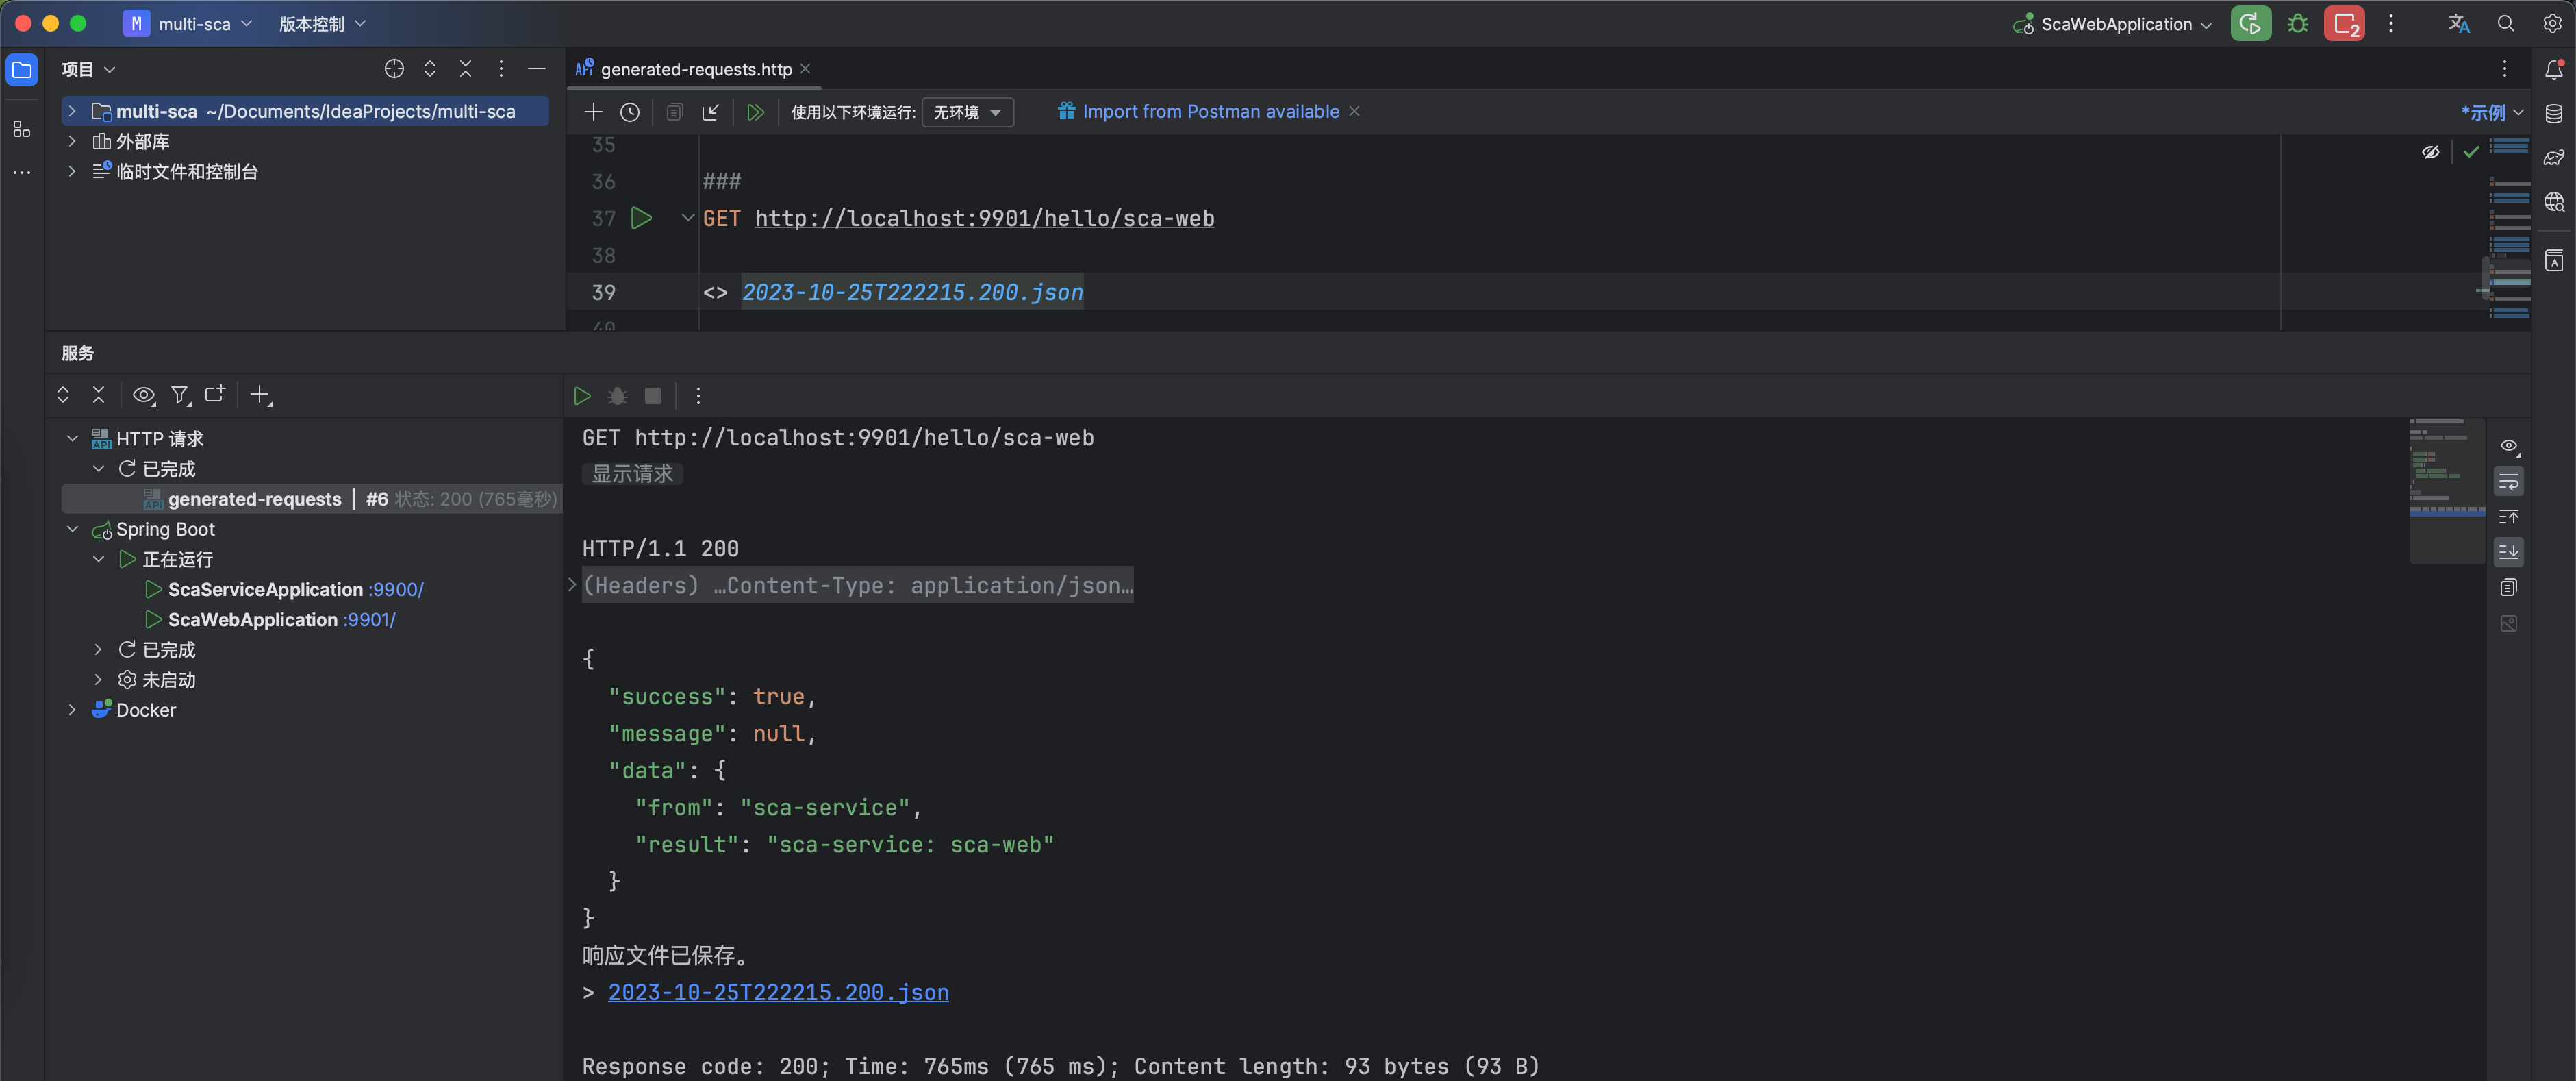2576x1081 pixels.
Task: Toggle editor inspections eye-off icon
Action: coord(2431,152)
